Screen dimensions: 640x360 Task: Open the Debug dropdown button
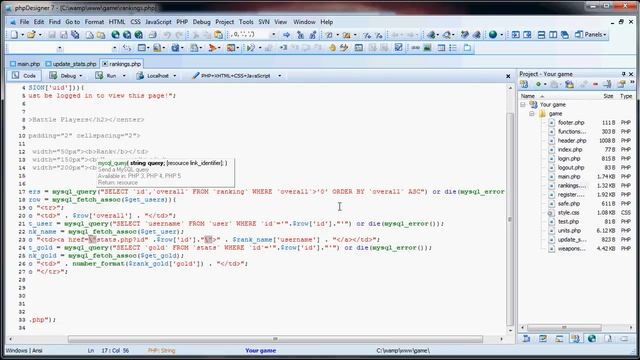[x=66, y=76]
